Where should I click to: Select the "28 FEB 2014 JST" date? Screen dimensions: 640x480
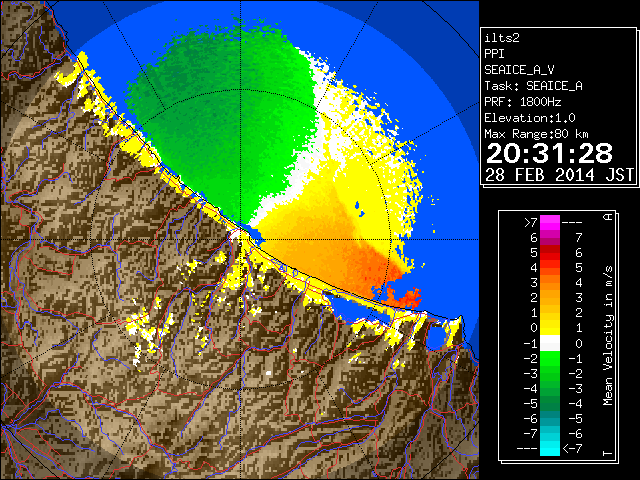point(559,175)
